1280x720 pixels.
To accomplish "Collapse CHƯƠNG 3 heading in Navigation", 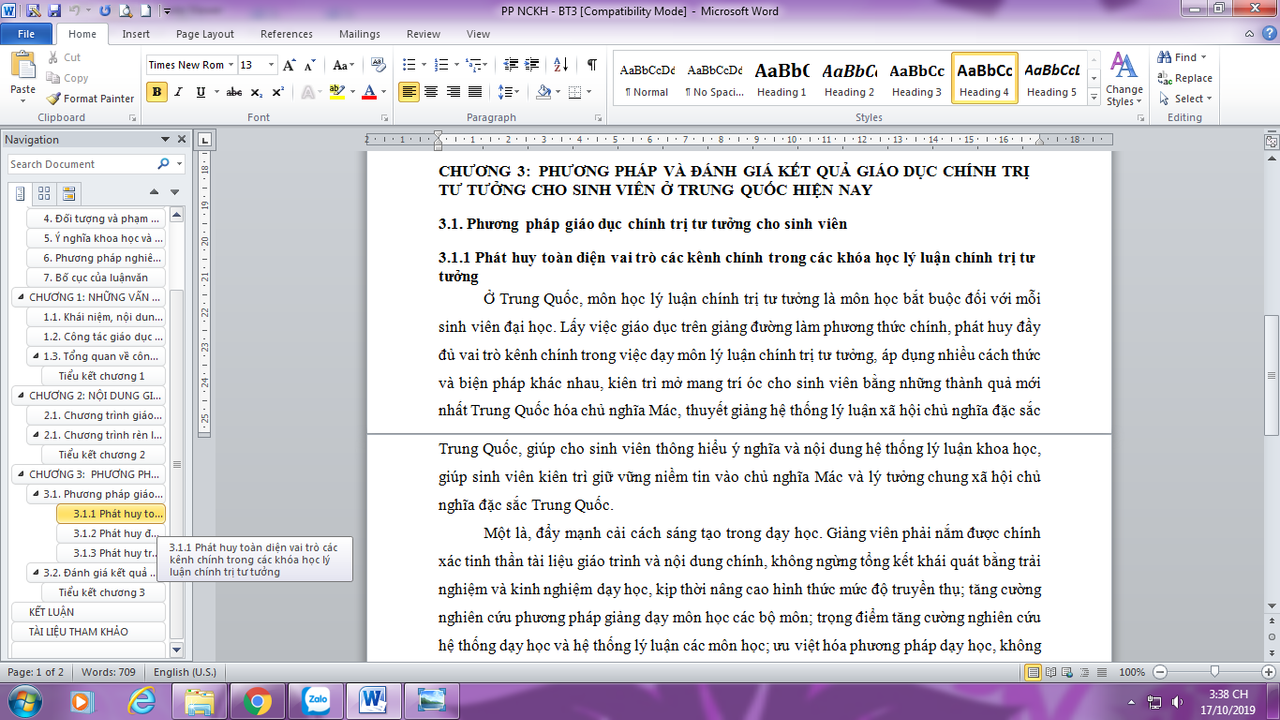I will click(20, 474).
